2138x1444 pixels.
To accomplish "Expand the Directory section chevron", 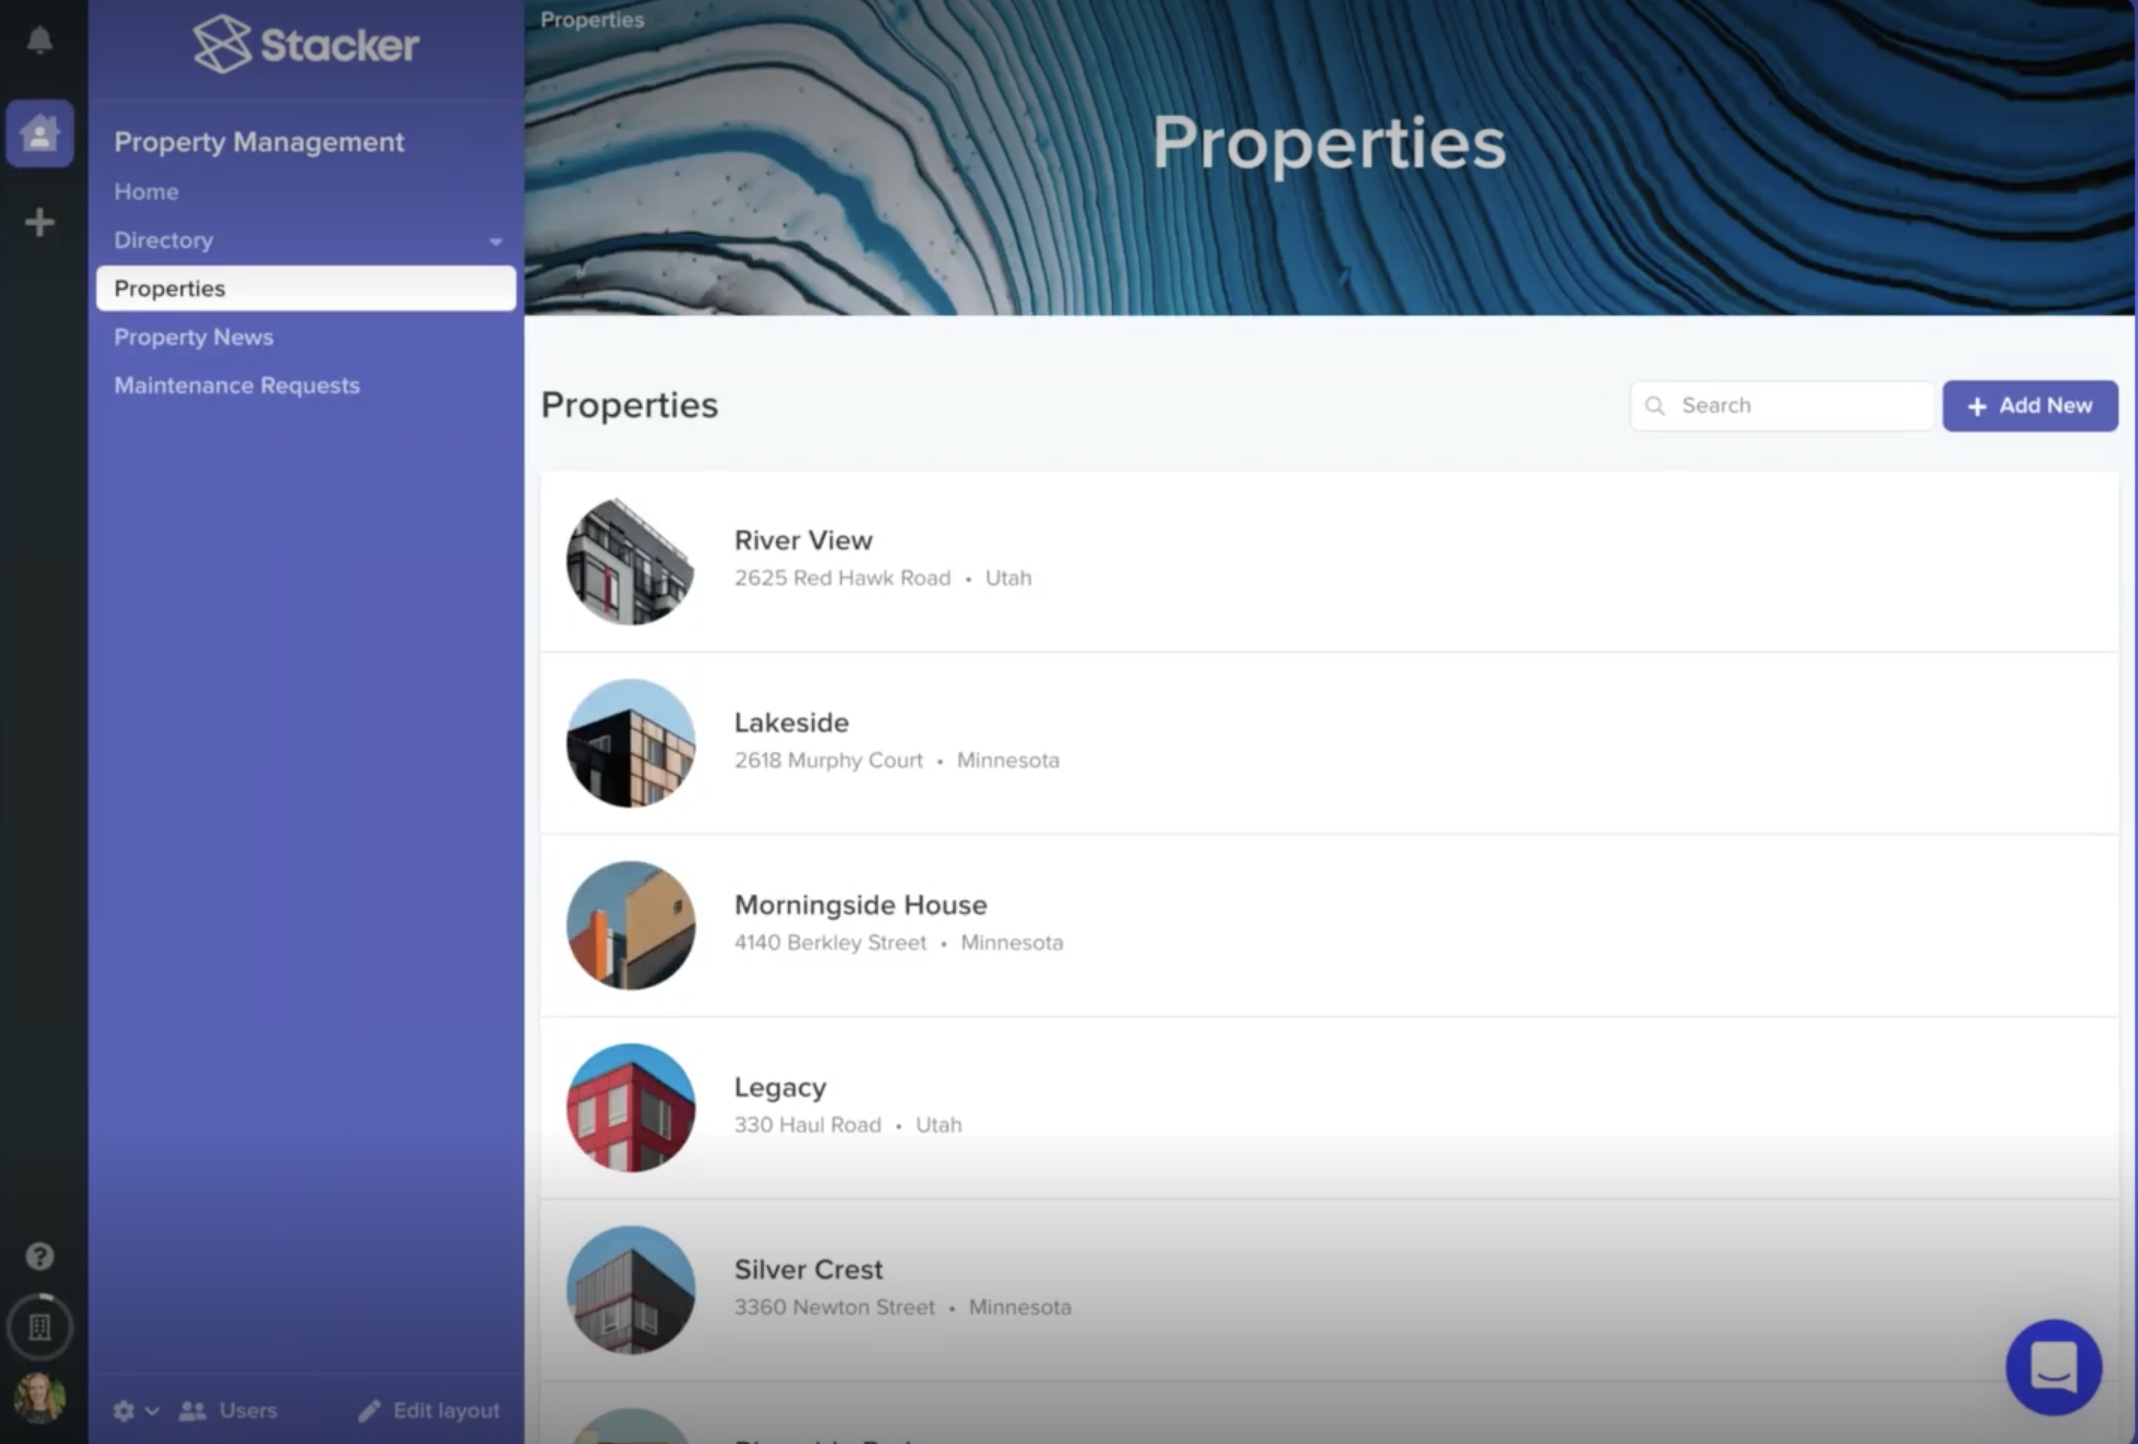I will tap(496, 240).
